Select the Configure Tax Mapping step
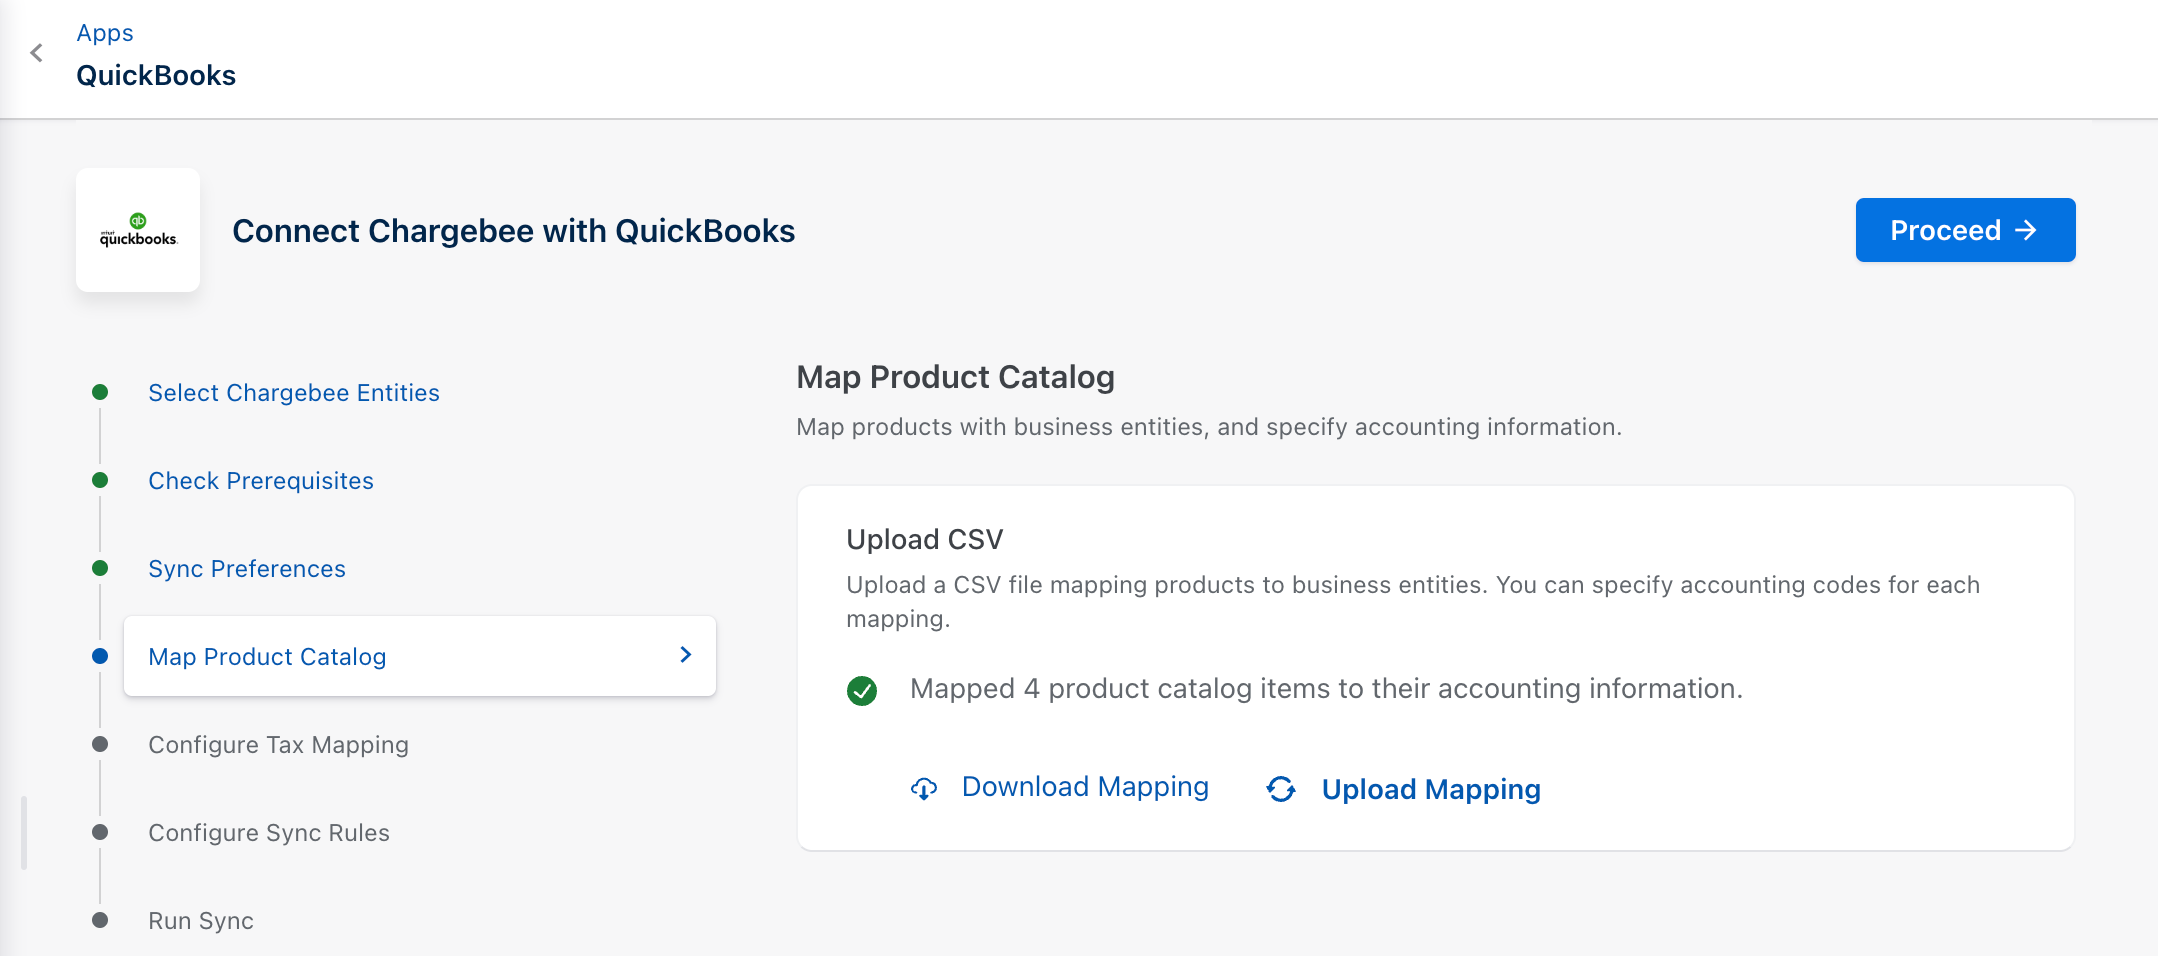Image resolution: width=2158 pixels, height=956 pixels. point(278,745)
